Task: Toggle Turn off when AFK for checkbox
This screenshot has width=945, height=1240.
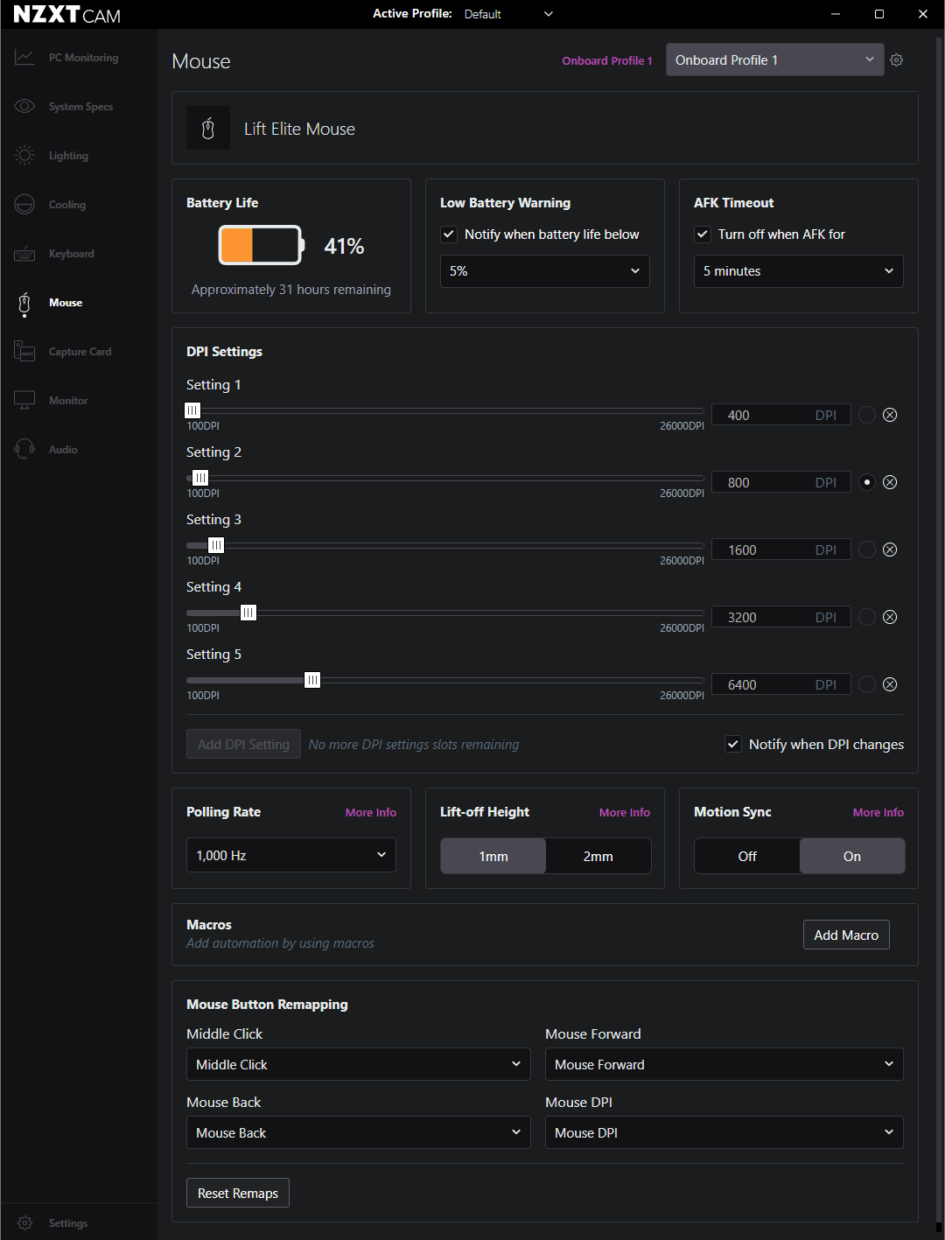Action: pyautogui.click(x=703, y=234)
